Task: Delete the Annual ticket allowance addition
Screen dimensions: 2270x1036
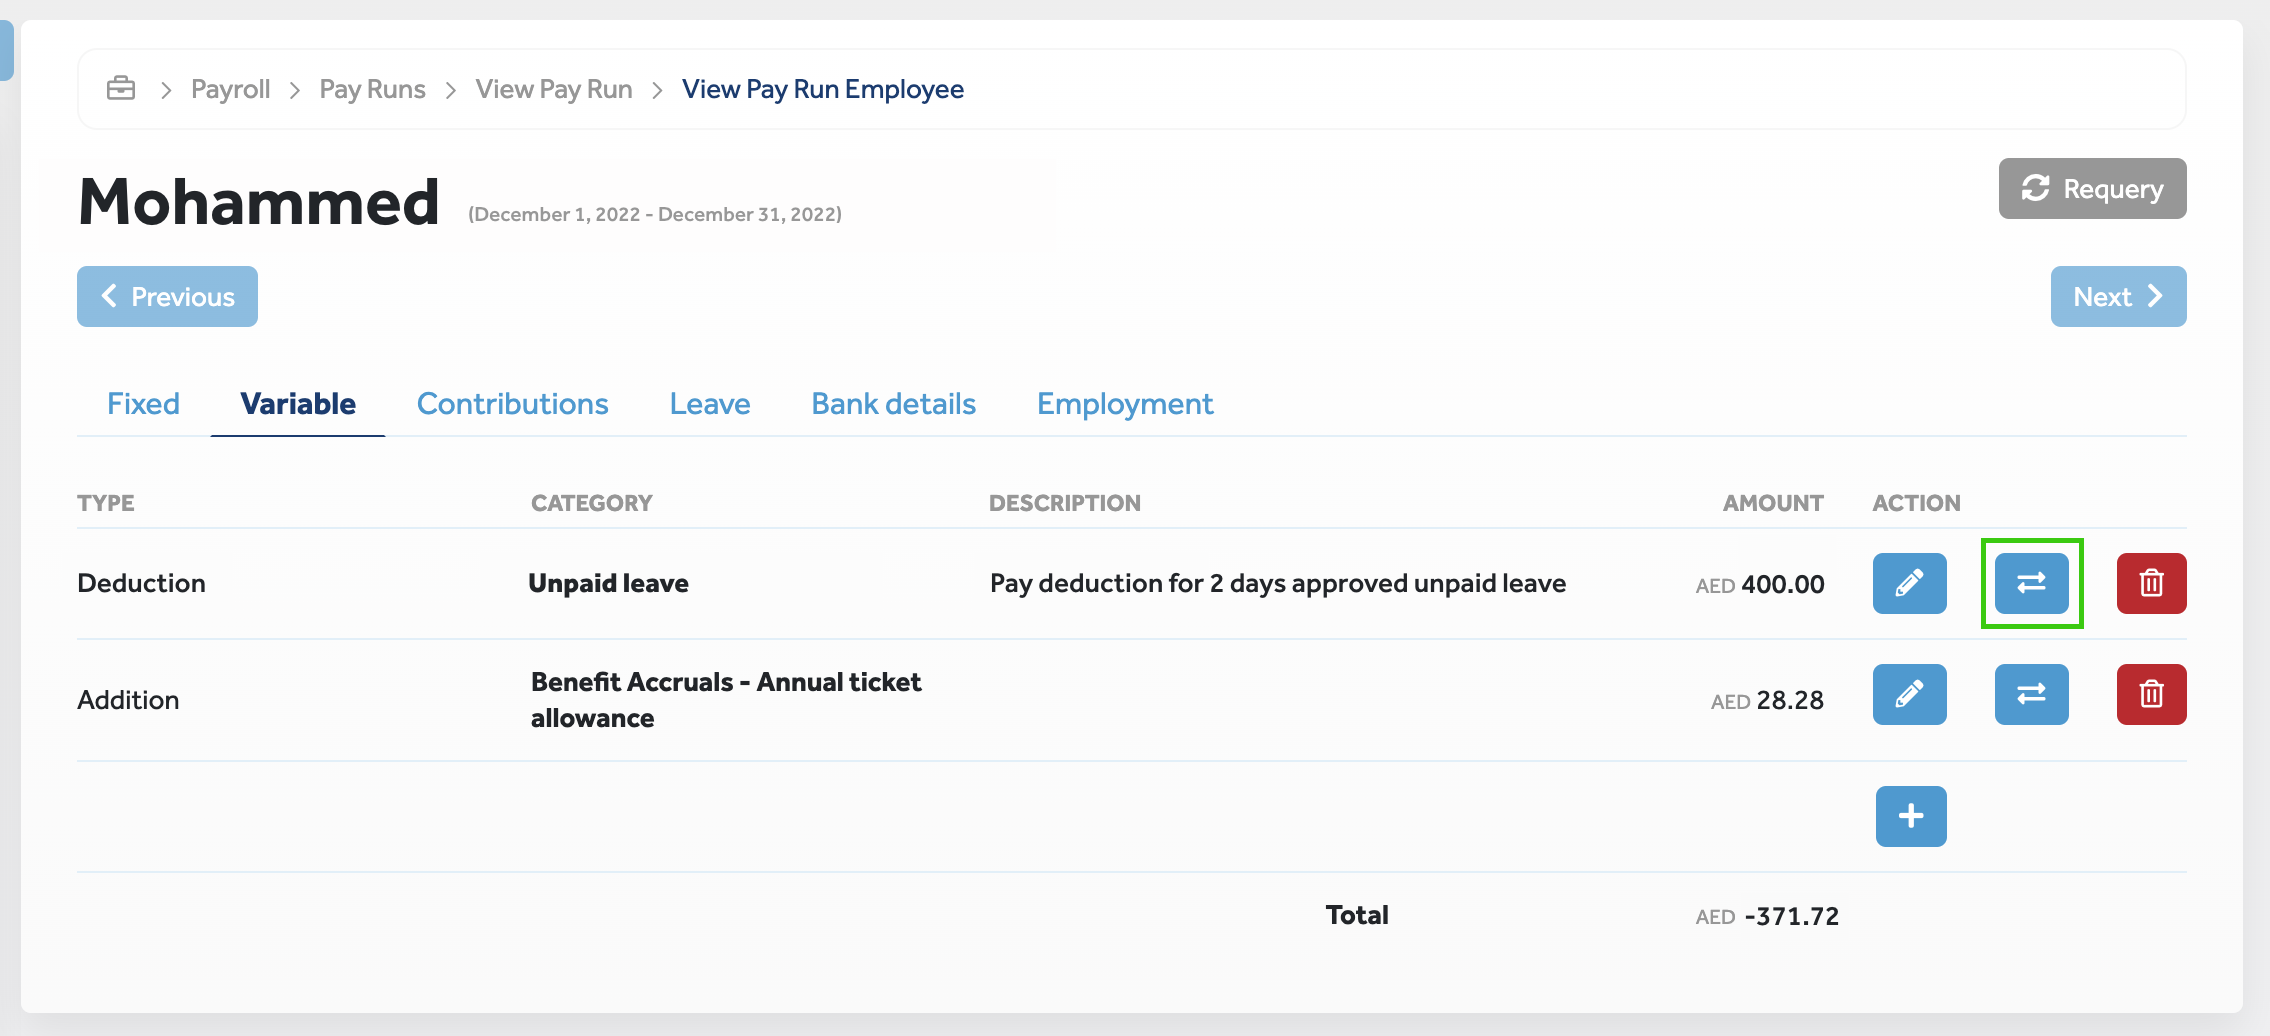Action: pos(2151,694)
